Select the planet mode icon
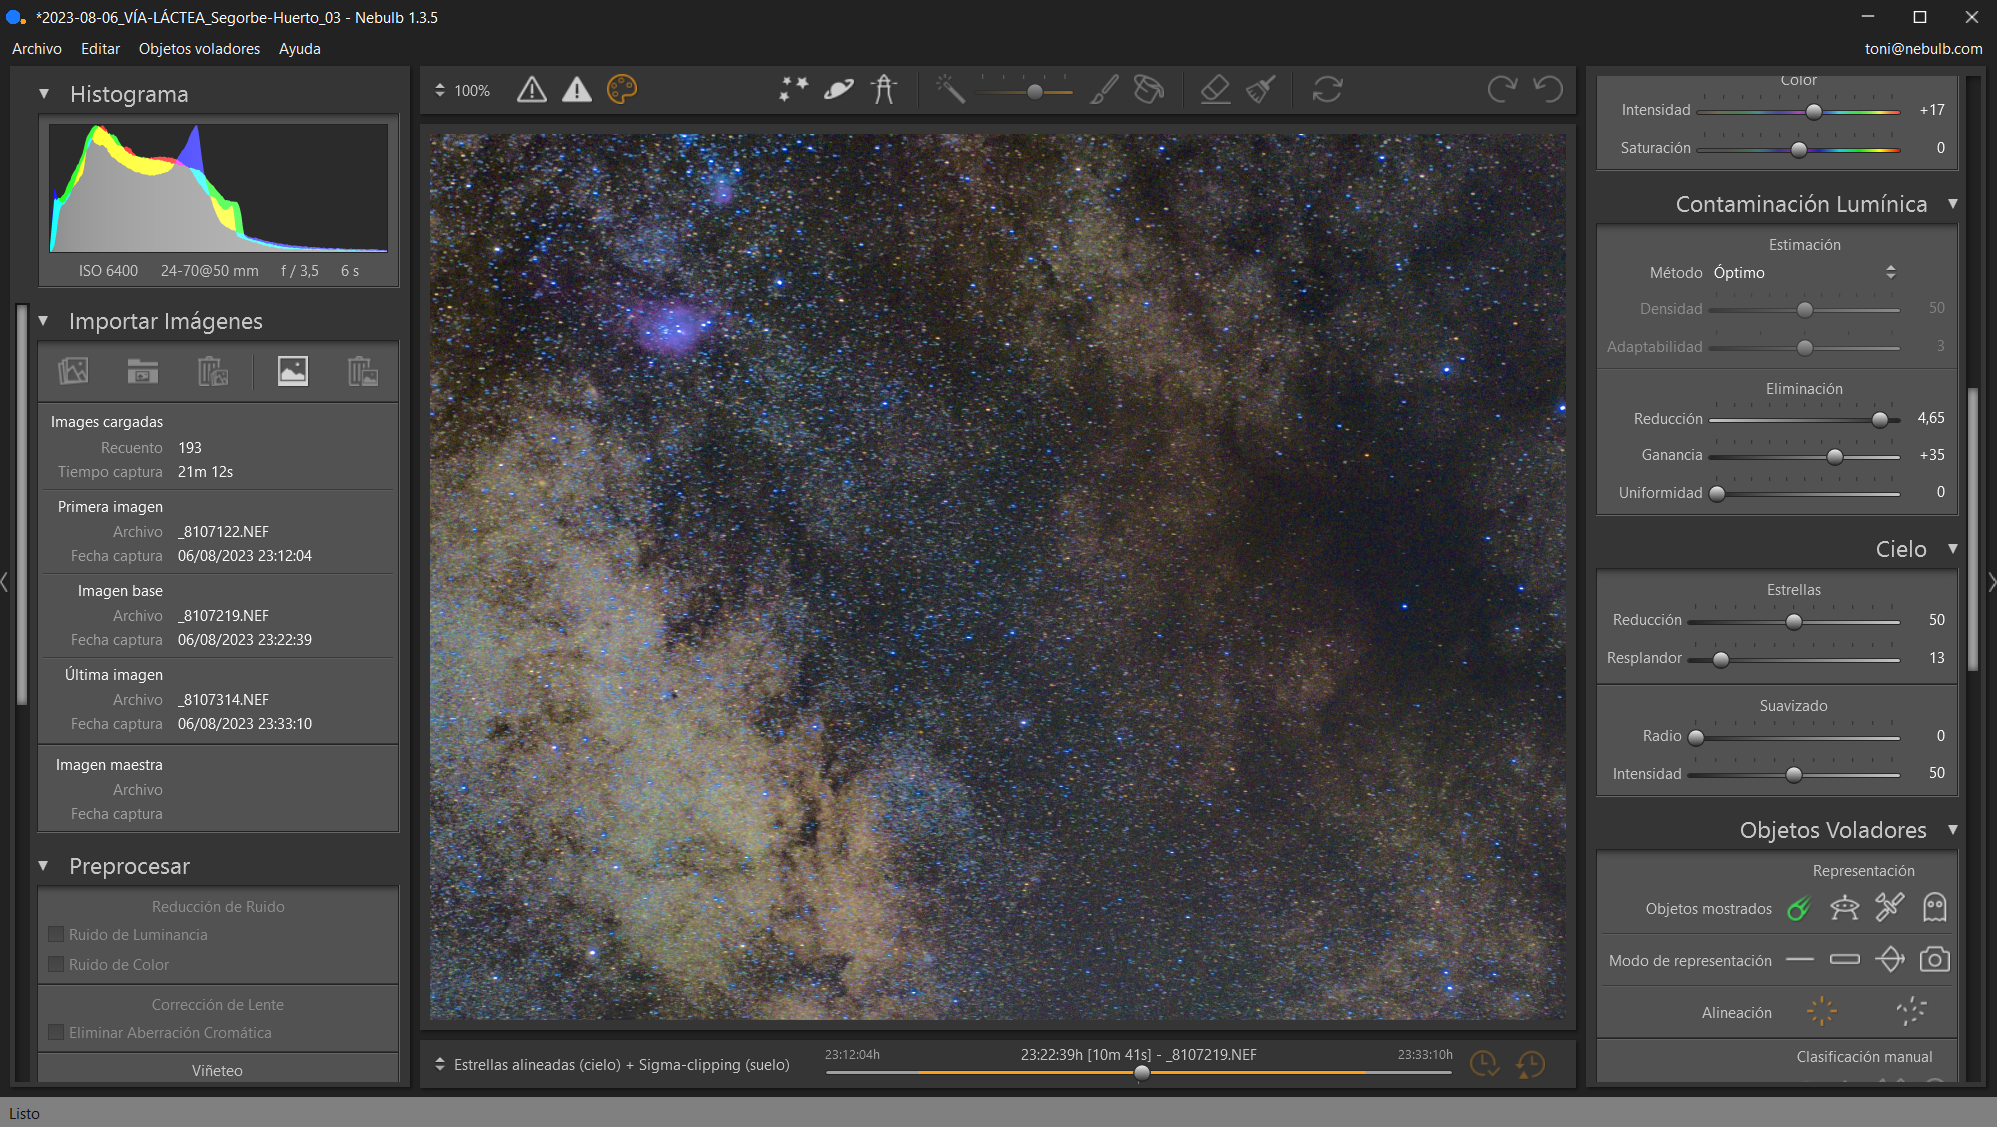 coord(839,90)
